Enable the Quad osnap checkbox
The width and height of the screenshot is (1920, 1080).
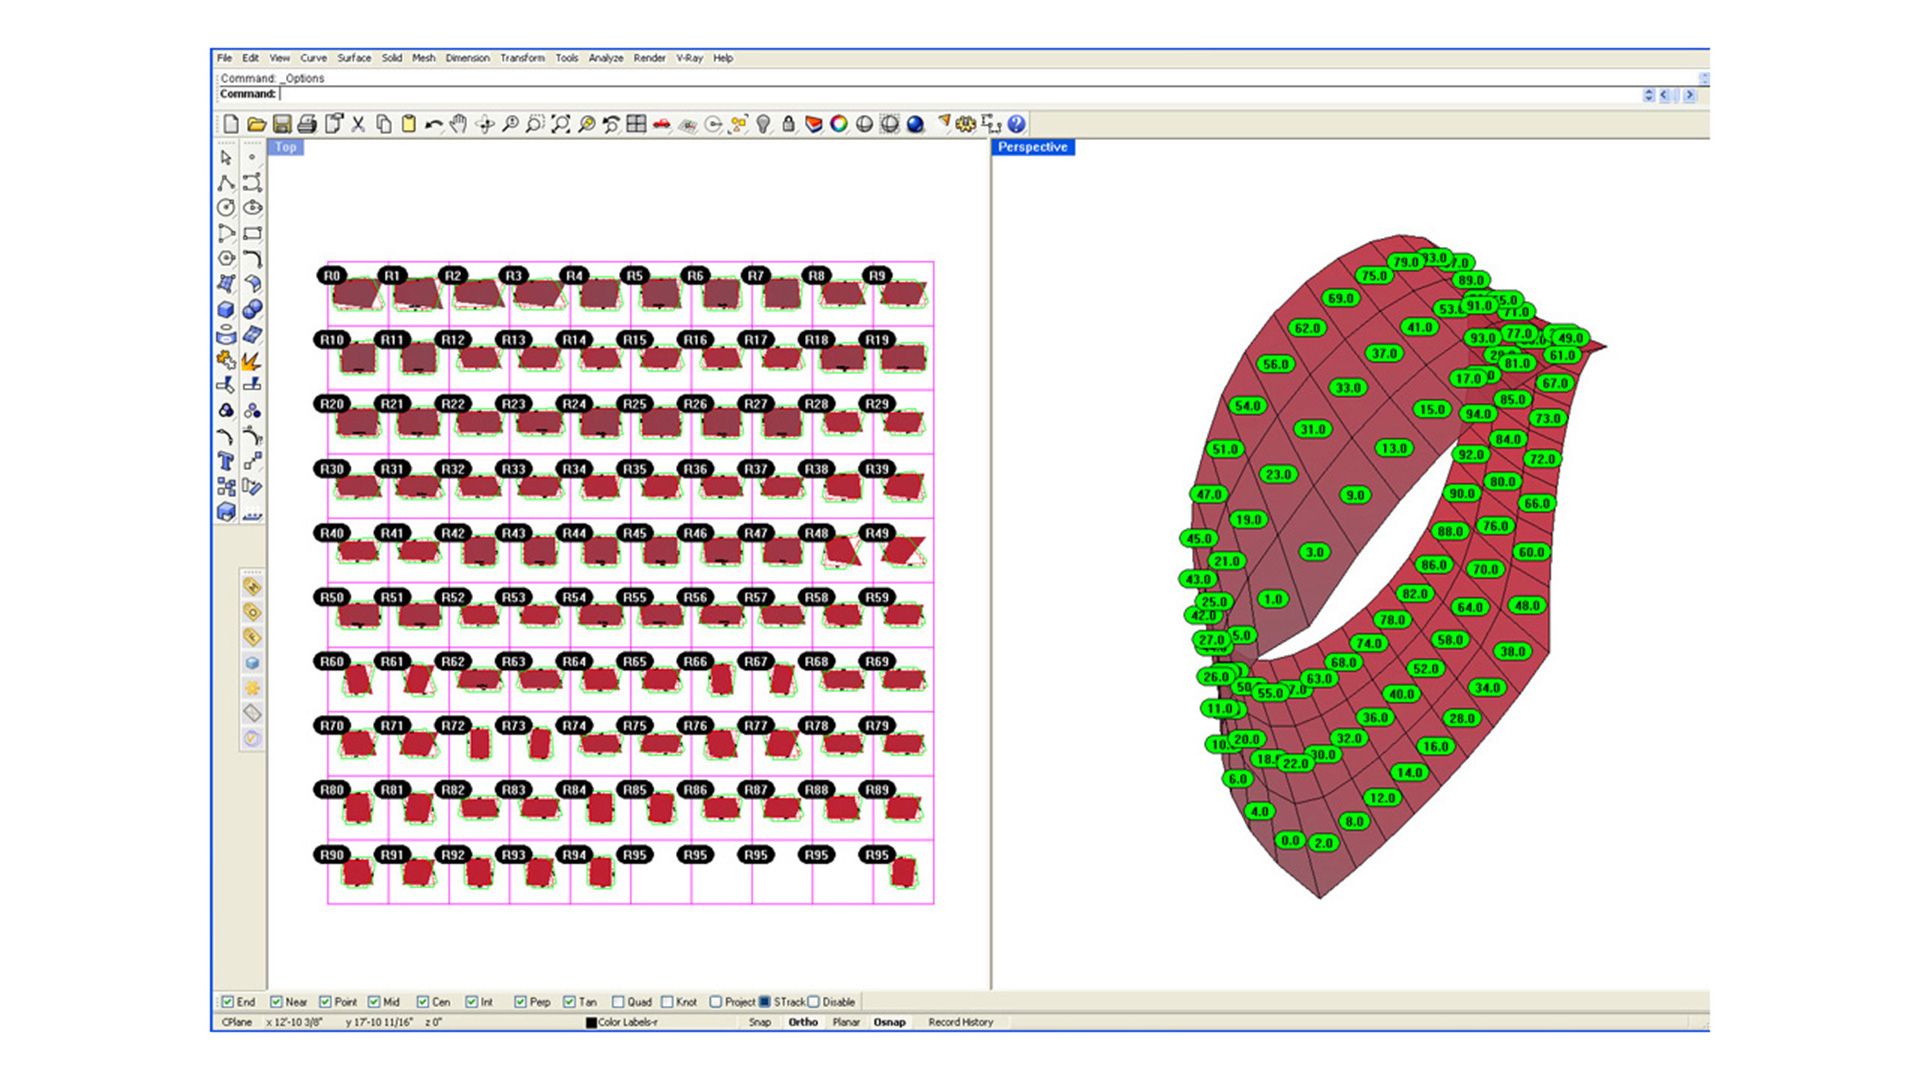click(618, 1002)
